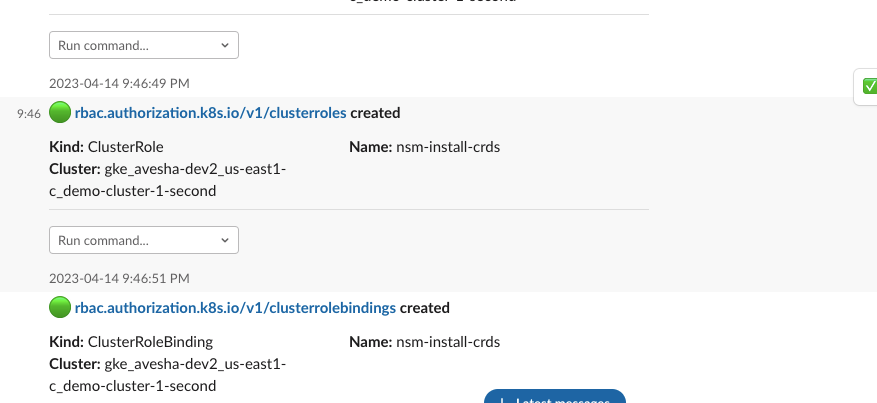Click cluster name in ClusterRole message
The image size is (877, 403).
[168, 180]
